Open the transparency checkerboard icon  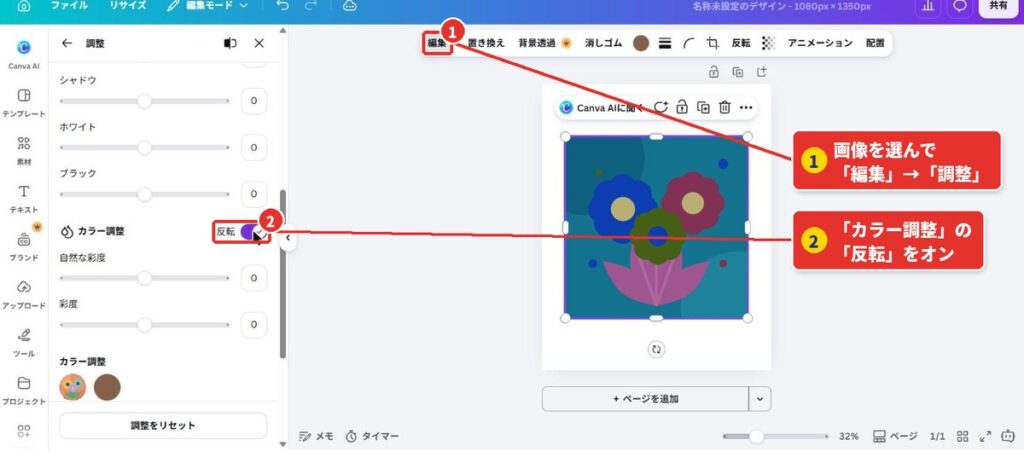[769, 43]
